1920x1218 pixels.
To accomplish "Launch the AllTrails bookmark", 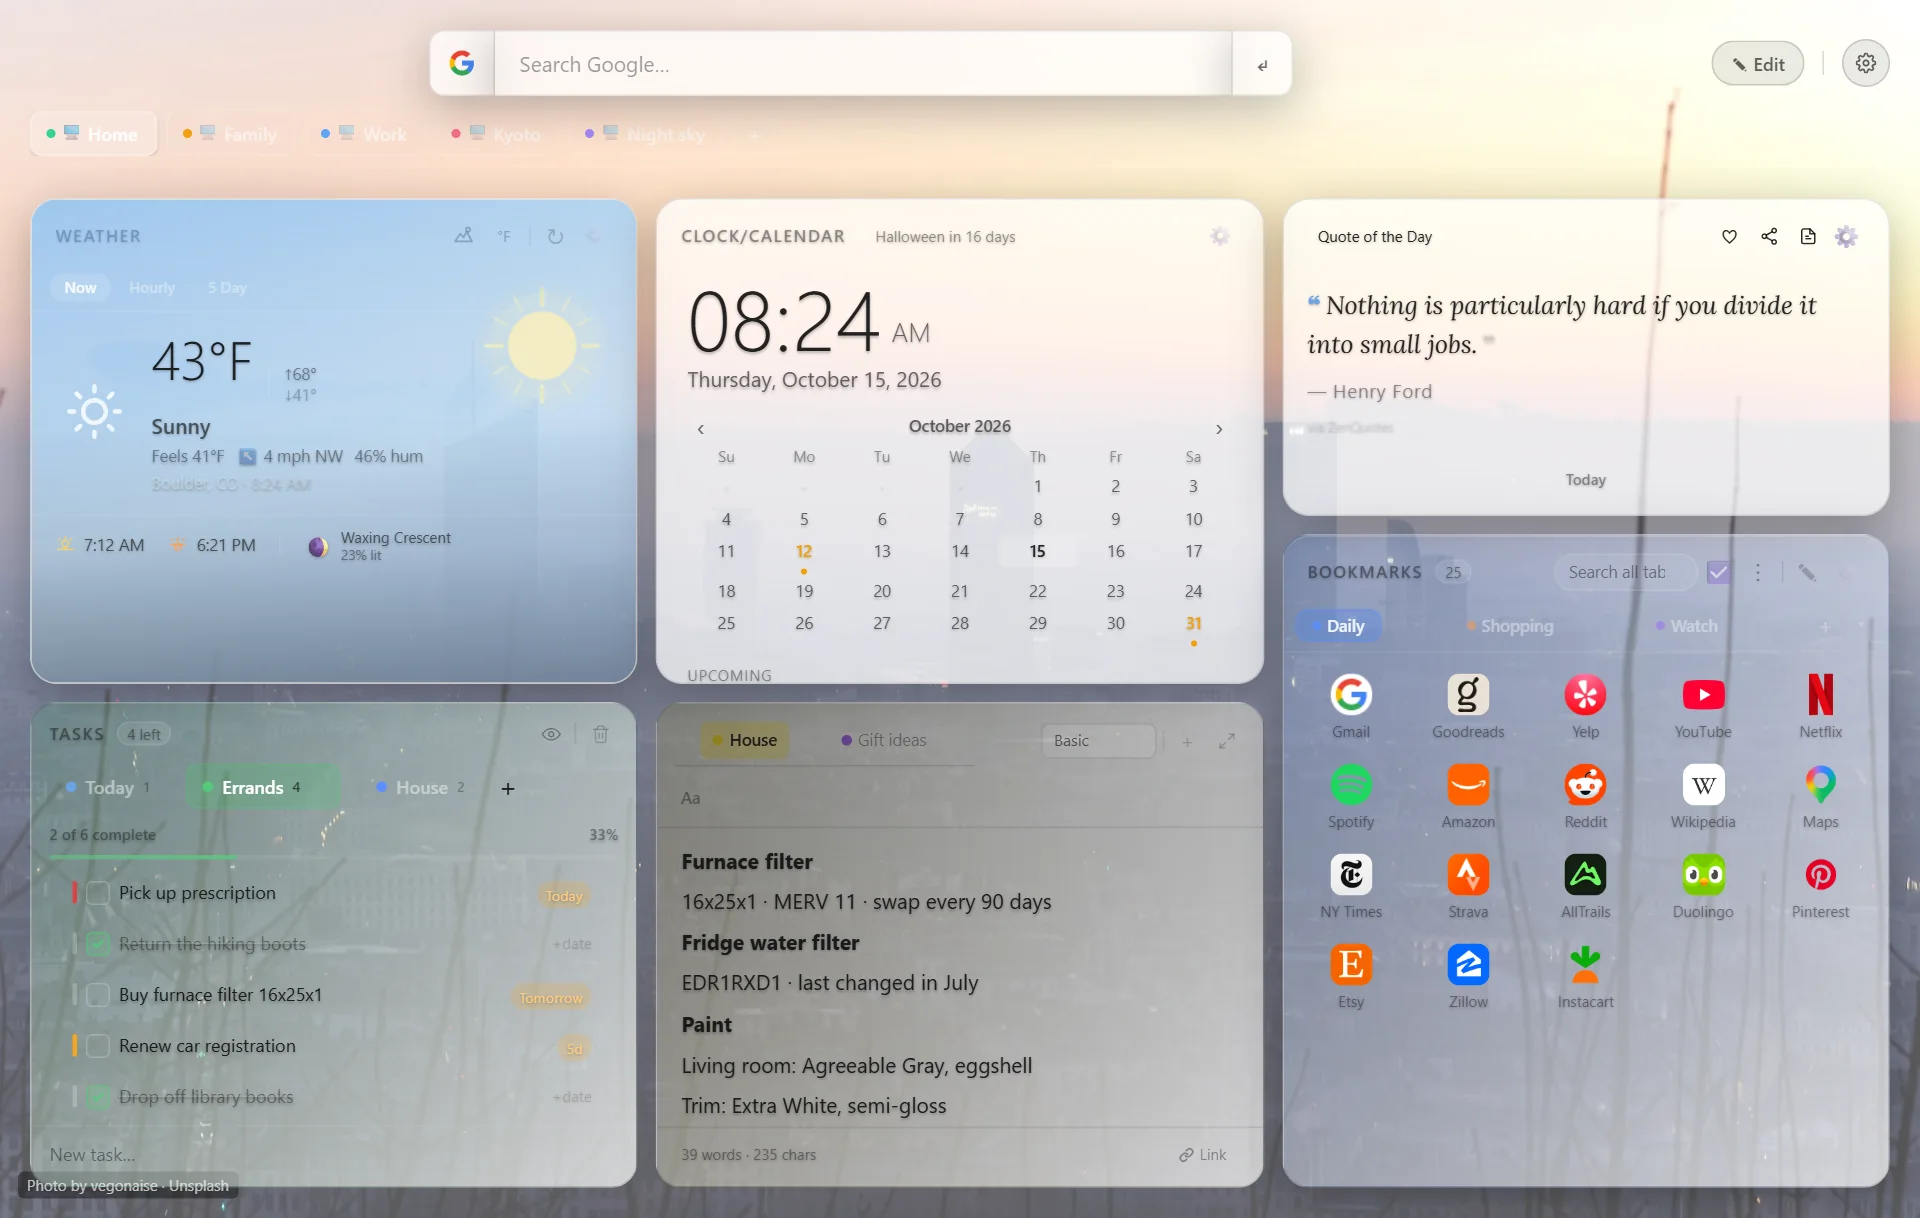I will coord(1585,875).
